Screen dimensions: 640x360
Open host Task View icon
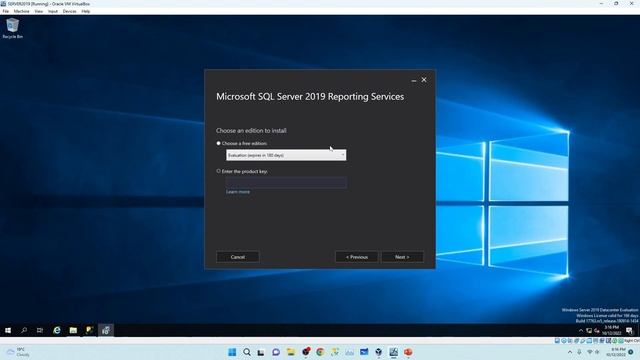pyautogui.click(x=261, y=352)
